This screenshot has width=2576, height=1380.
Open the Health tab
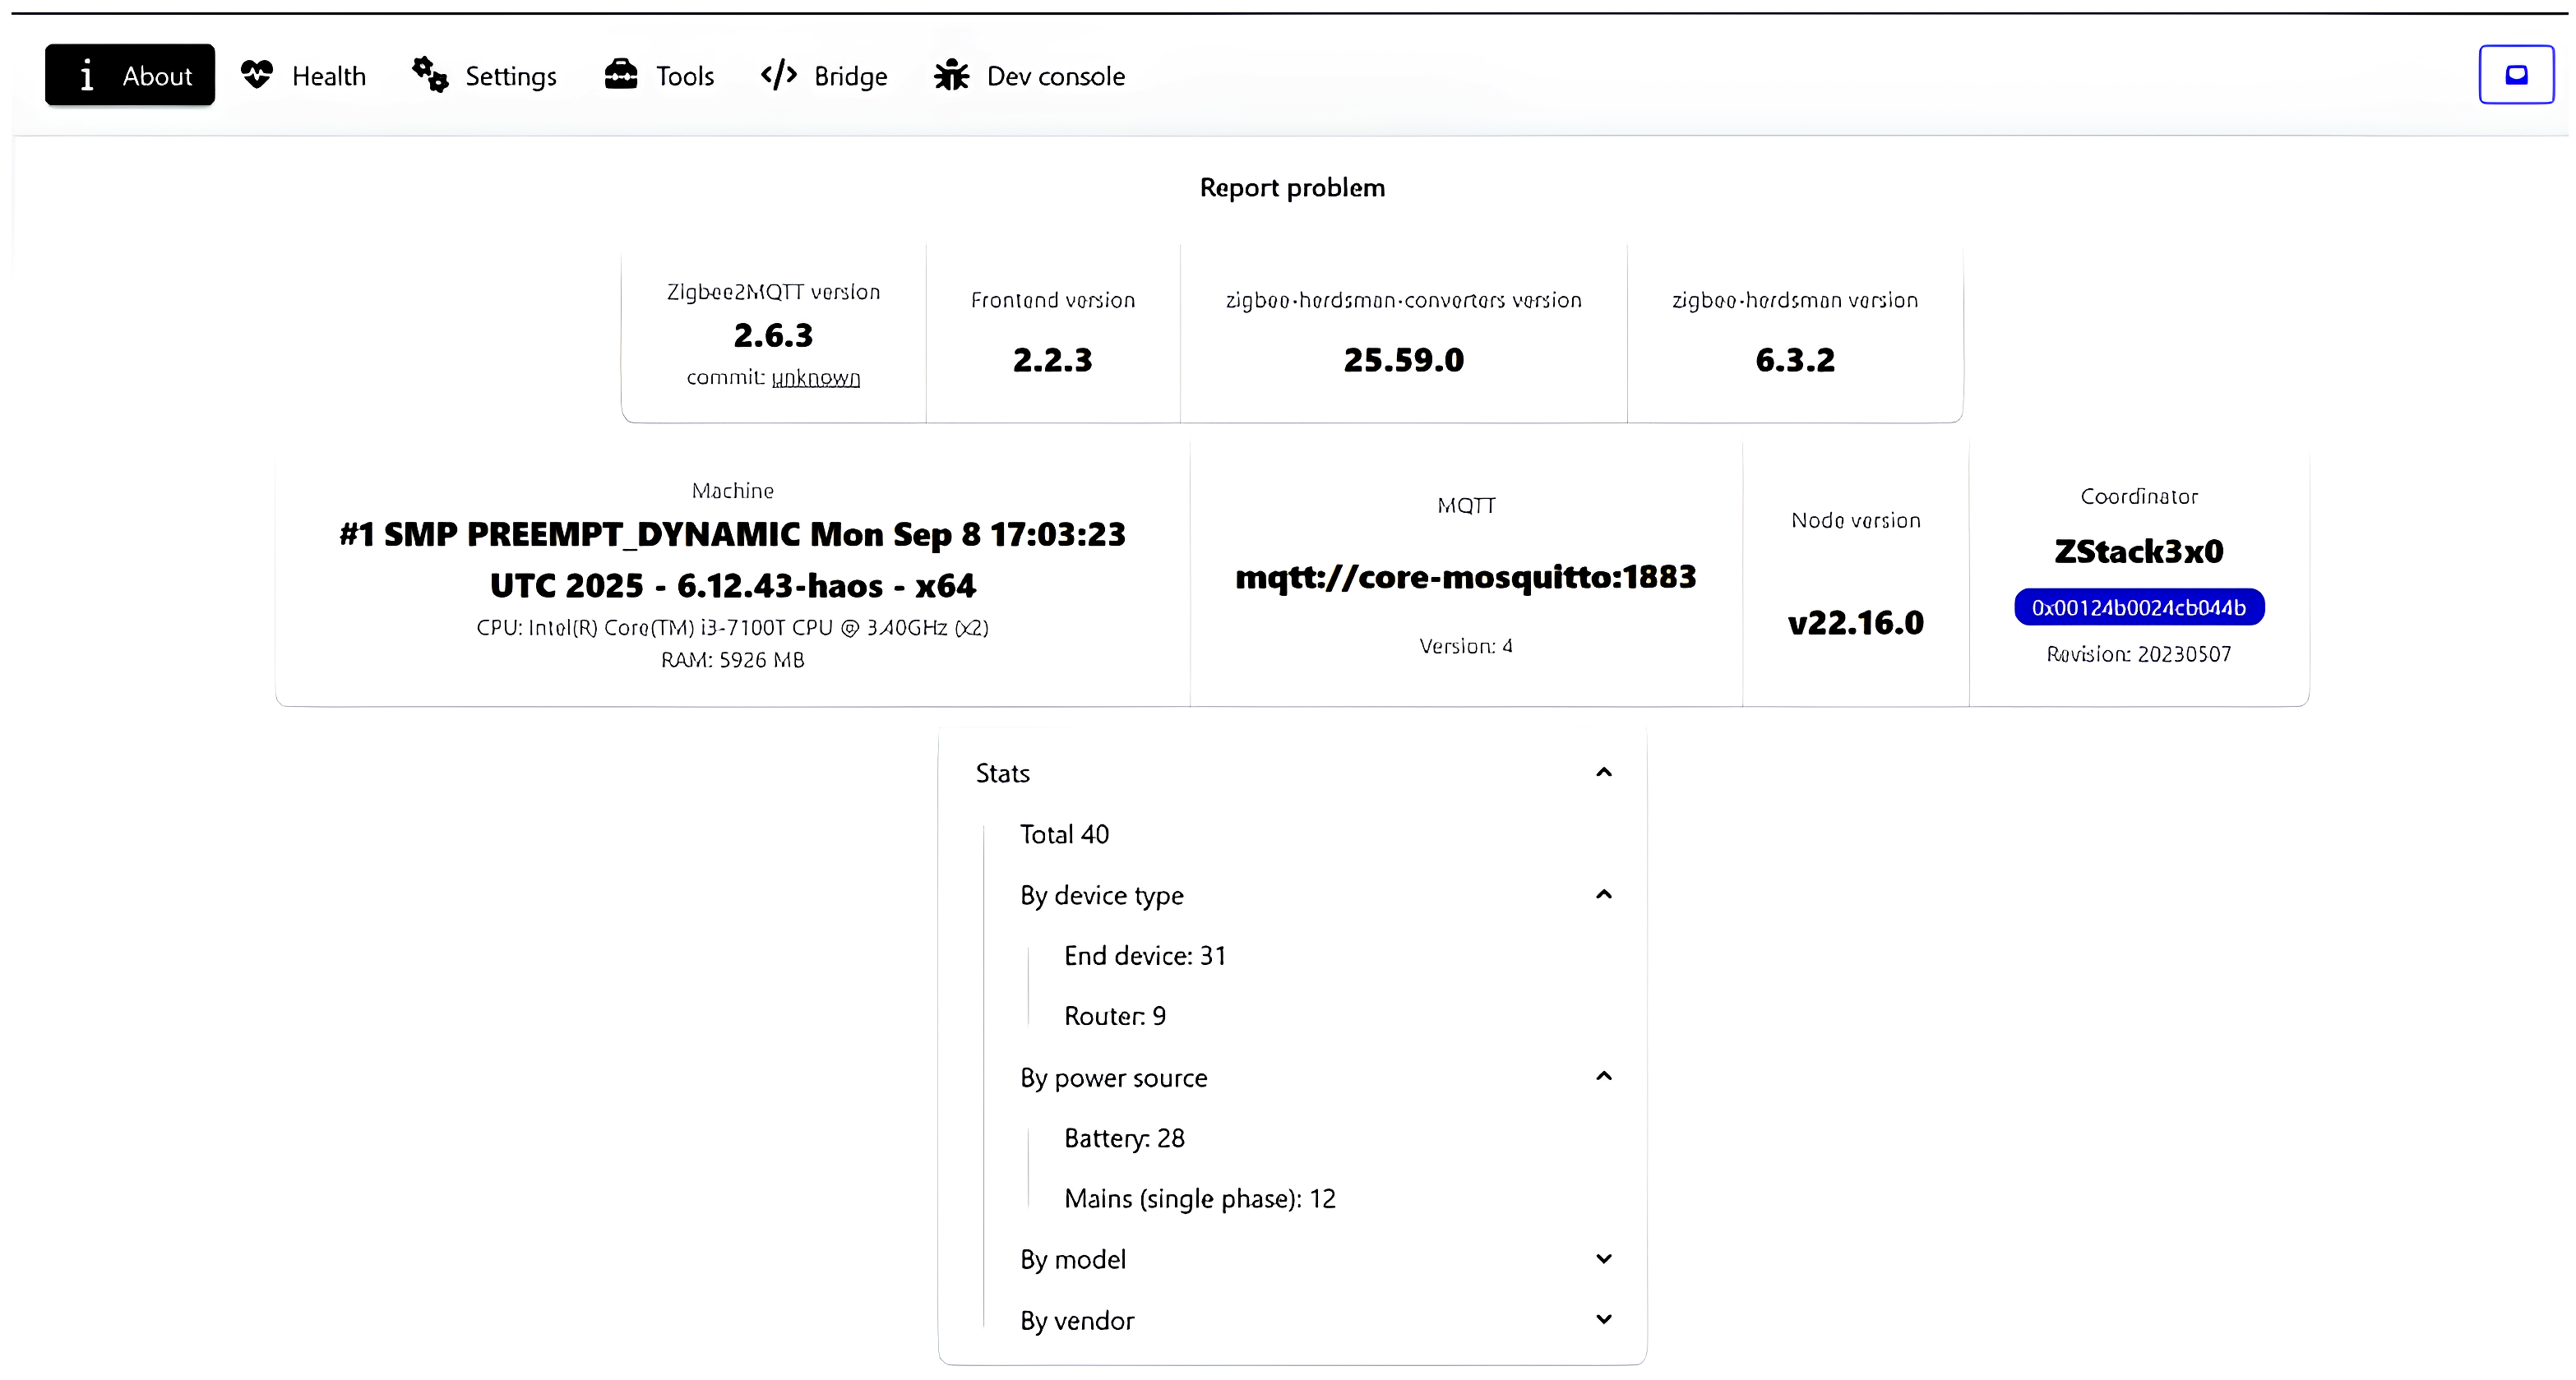[328, 76]
